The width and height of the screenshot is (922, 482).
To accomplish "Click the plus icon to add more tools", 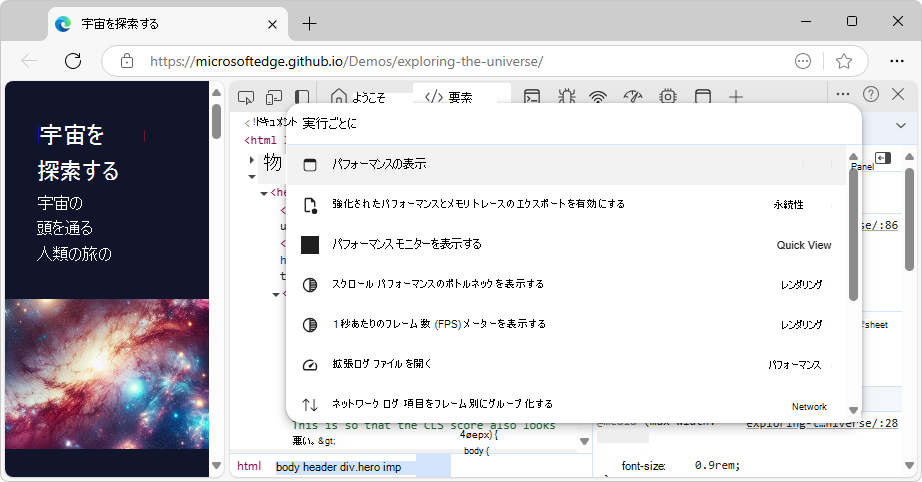I will coord(736,97).
